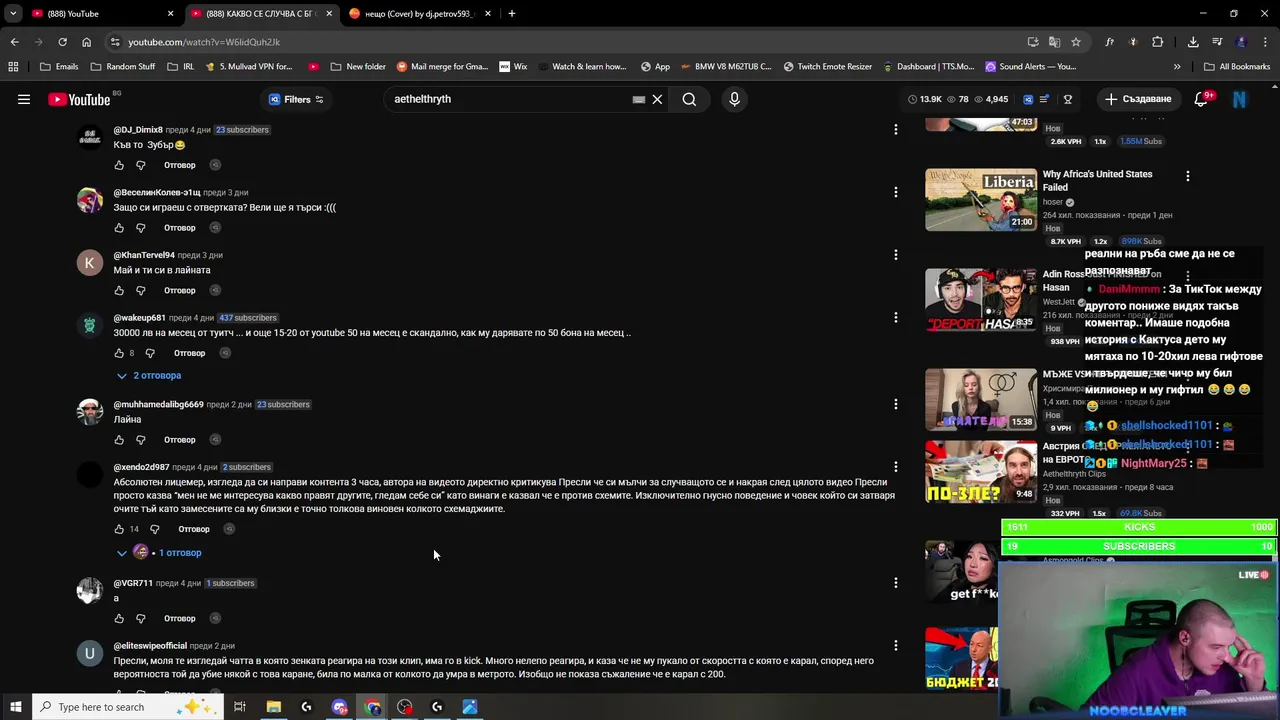Open Task View on the taskbar
This screenshot has height=720, width=1280.
(240, 707)
